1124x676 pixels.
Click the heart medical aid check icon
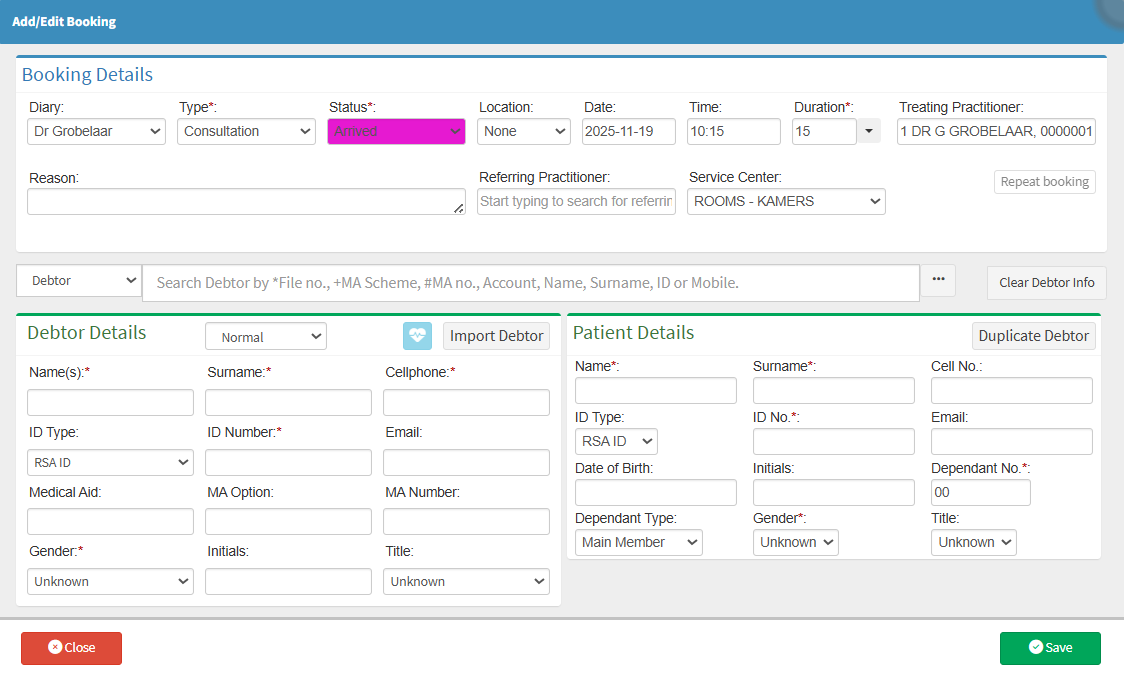(x=417, y=336)
